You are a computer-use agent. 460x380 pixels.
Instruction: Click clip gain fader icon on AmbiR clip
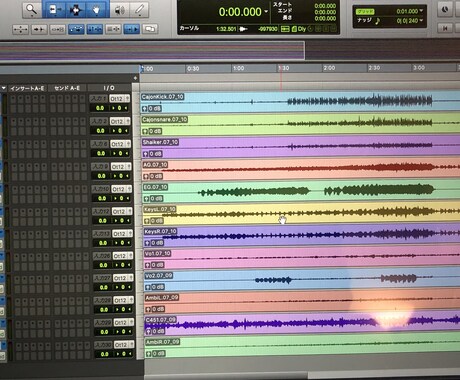click(x=149, y=353)
